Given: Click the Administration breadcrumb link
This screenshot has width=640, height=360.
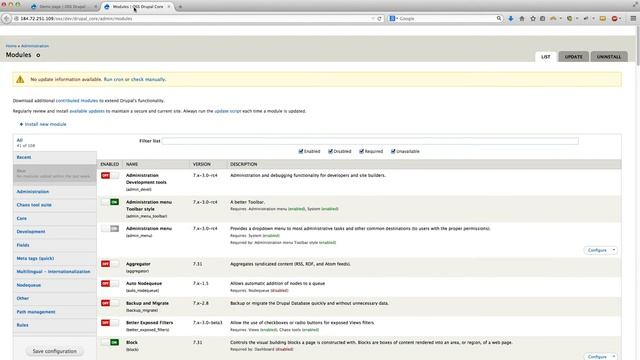Looking at the screenshot, I should point(35,46).
